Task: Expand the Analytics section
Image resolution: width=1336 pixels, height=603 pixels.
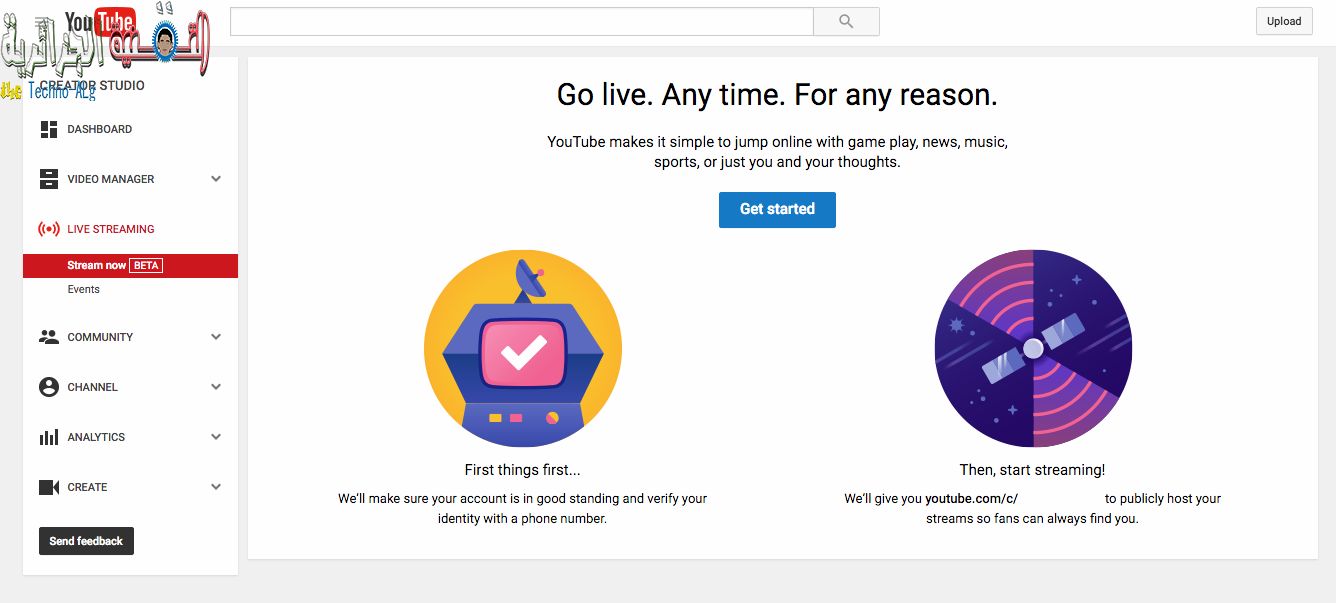Action: tap(216, 437)
